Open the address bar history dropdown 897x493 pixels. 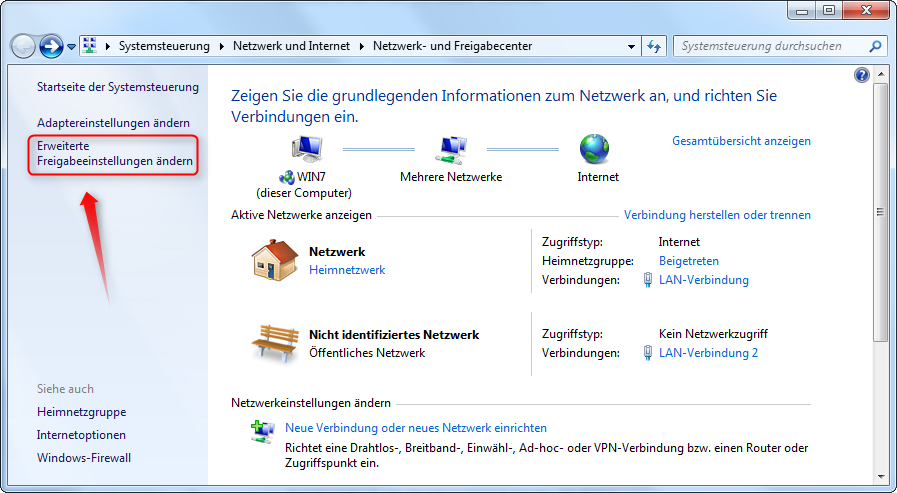(631, 46)
